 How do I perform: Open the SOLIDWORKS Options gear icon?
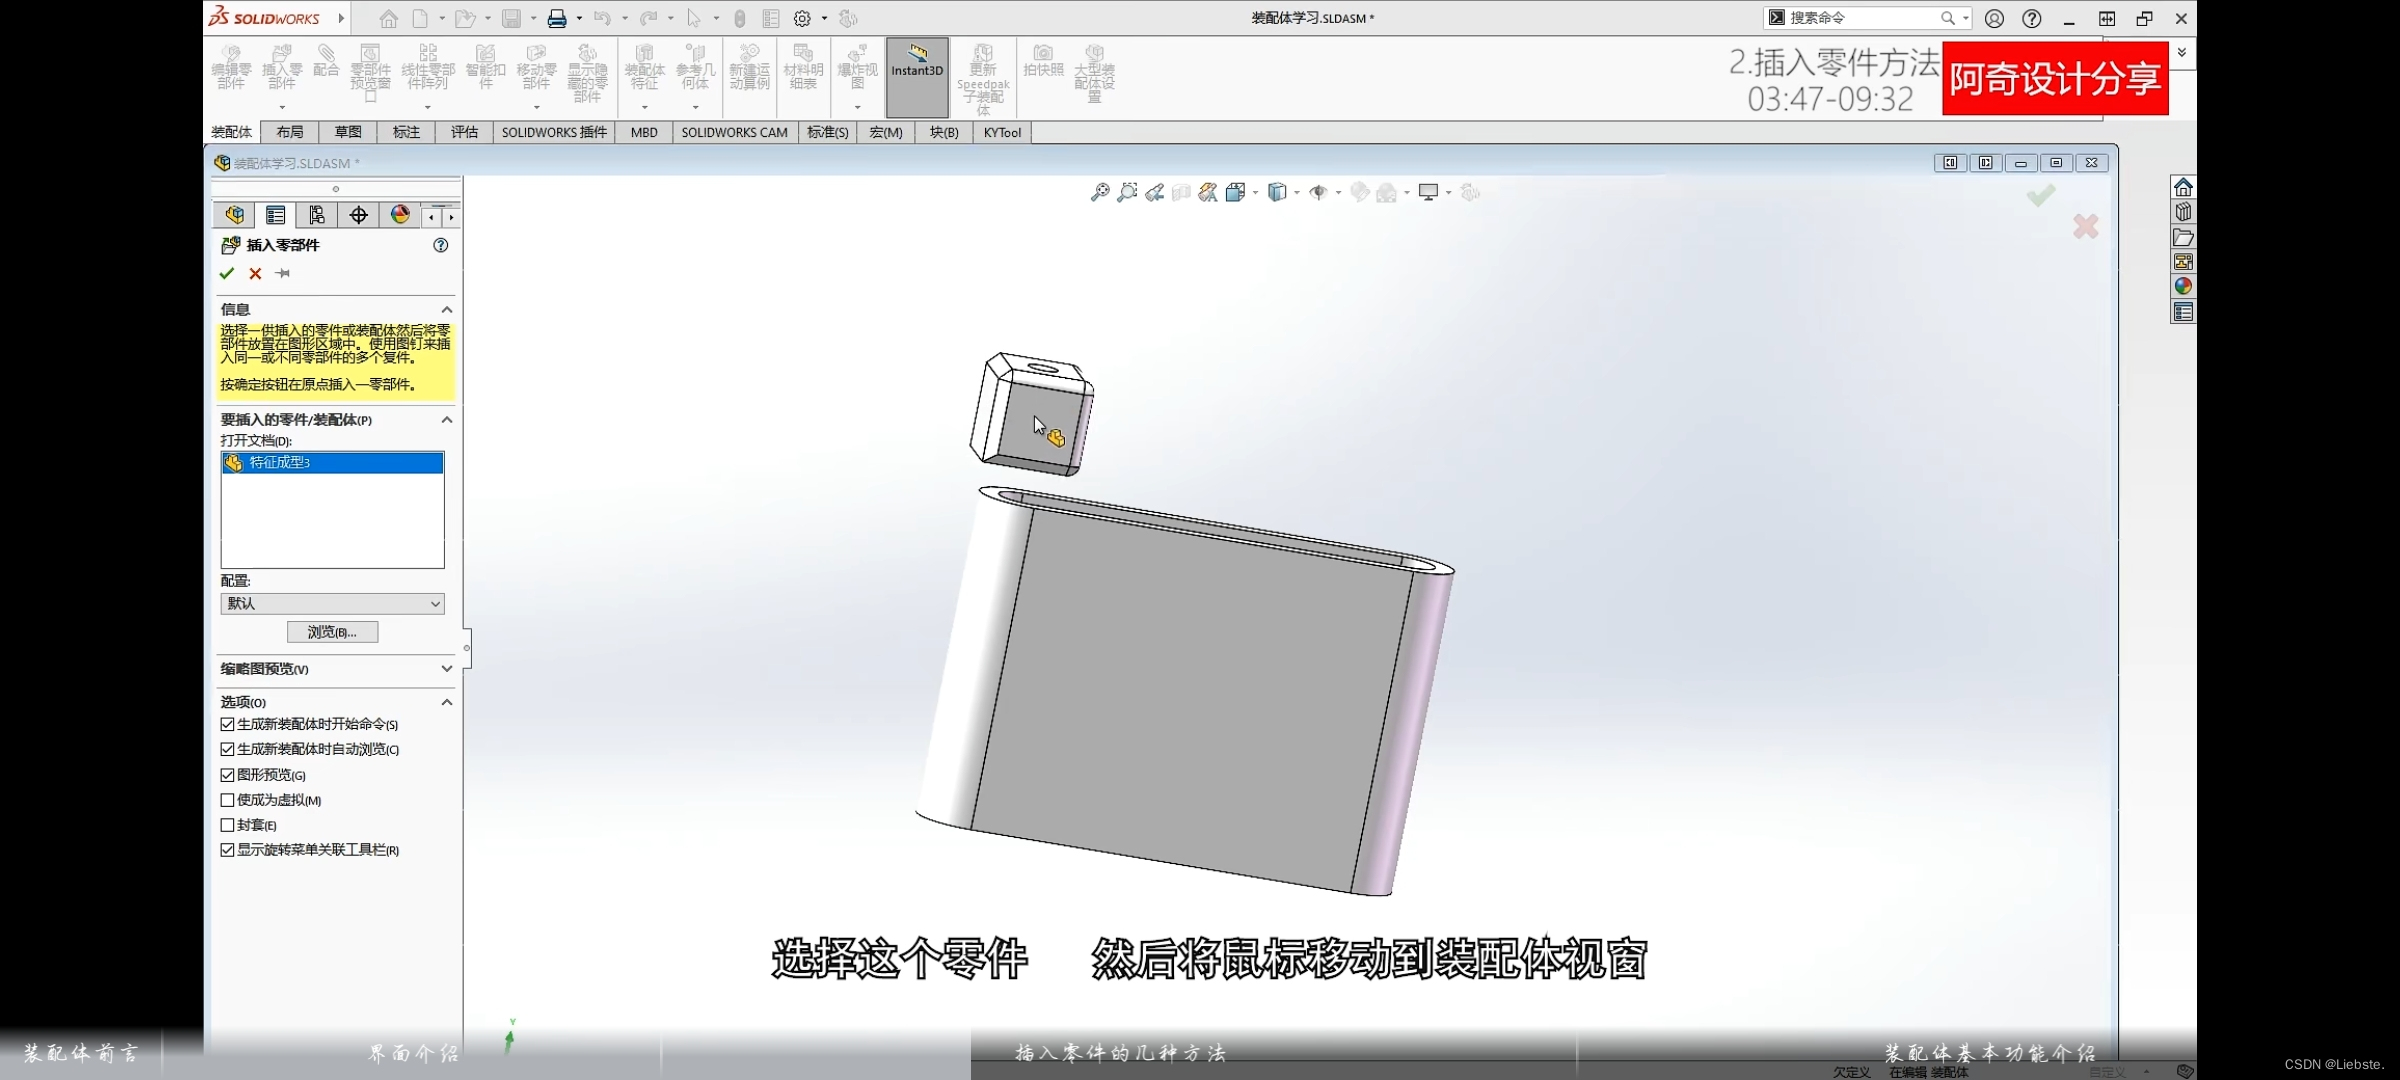click(x=802, y=18)
